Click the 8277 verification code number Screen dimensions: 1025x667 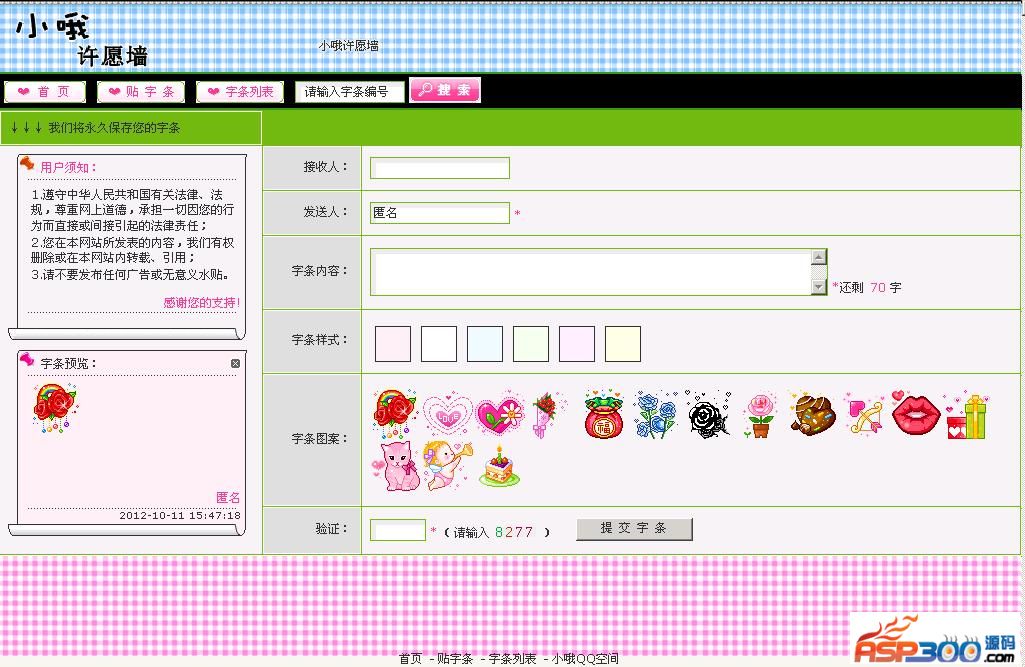click(514, 532)
